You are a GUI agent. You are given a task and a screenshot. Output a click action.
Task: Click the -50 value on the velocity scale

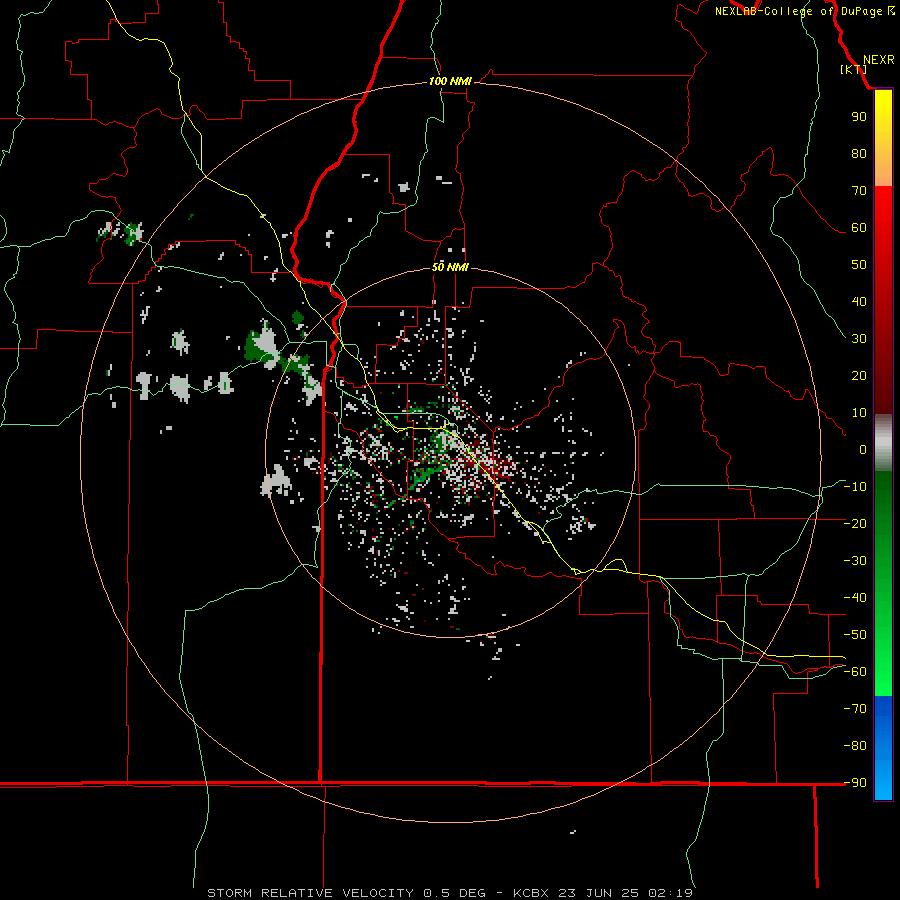(855, 635)
